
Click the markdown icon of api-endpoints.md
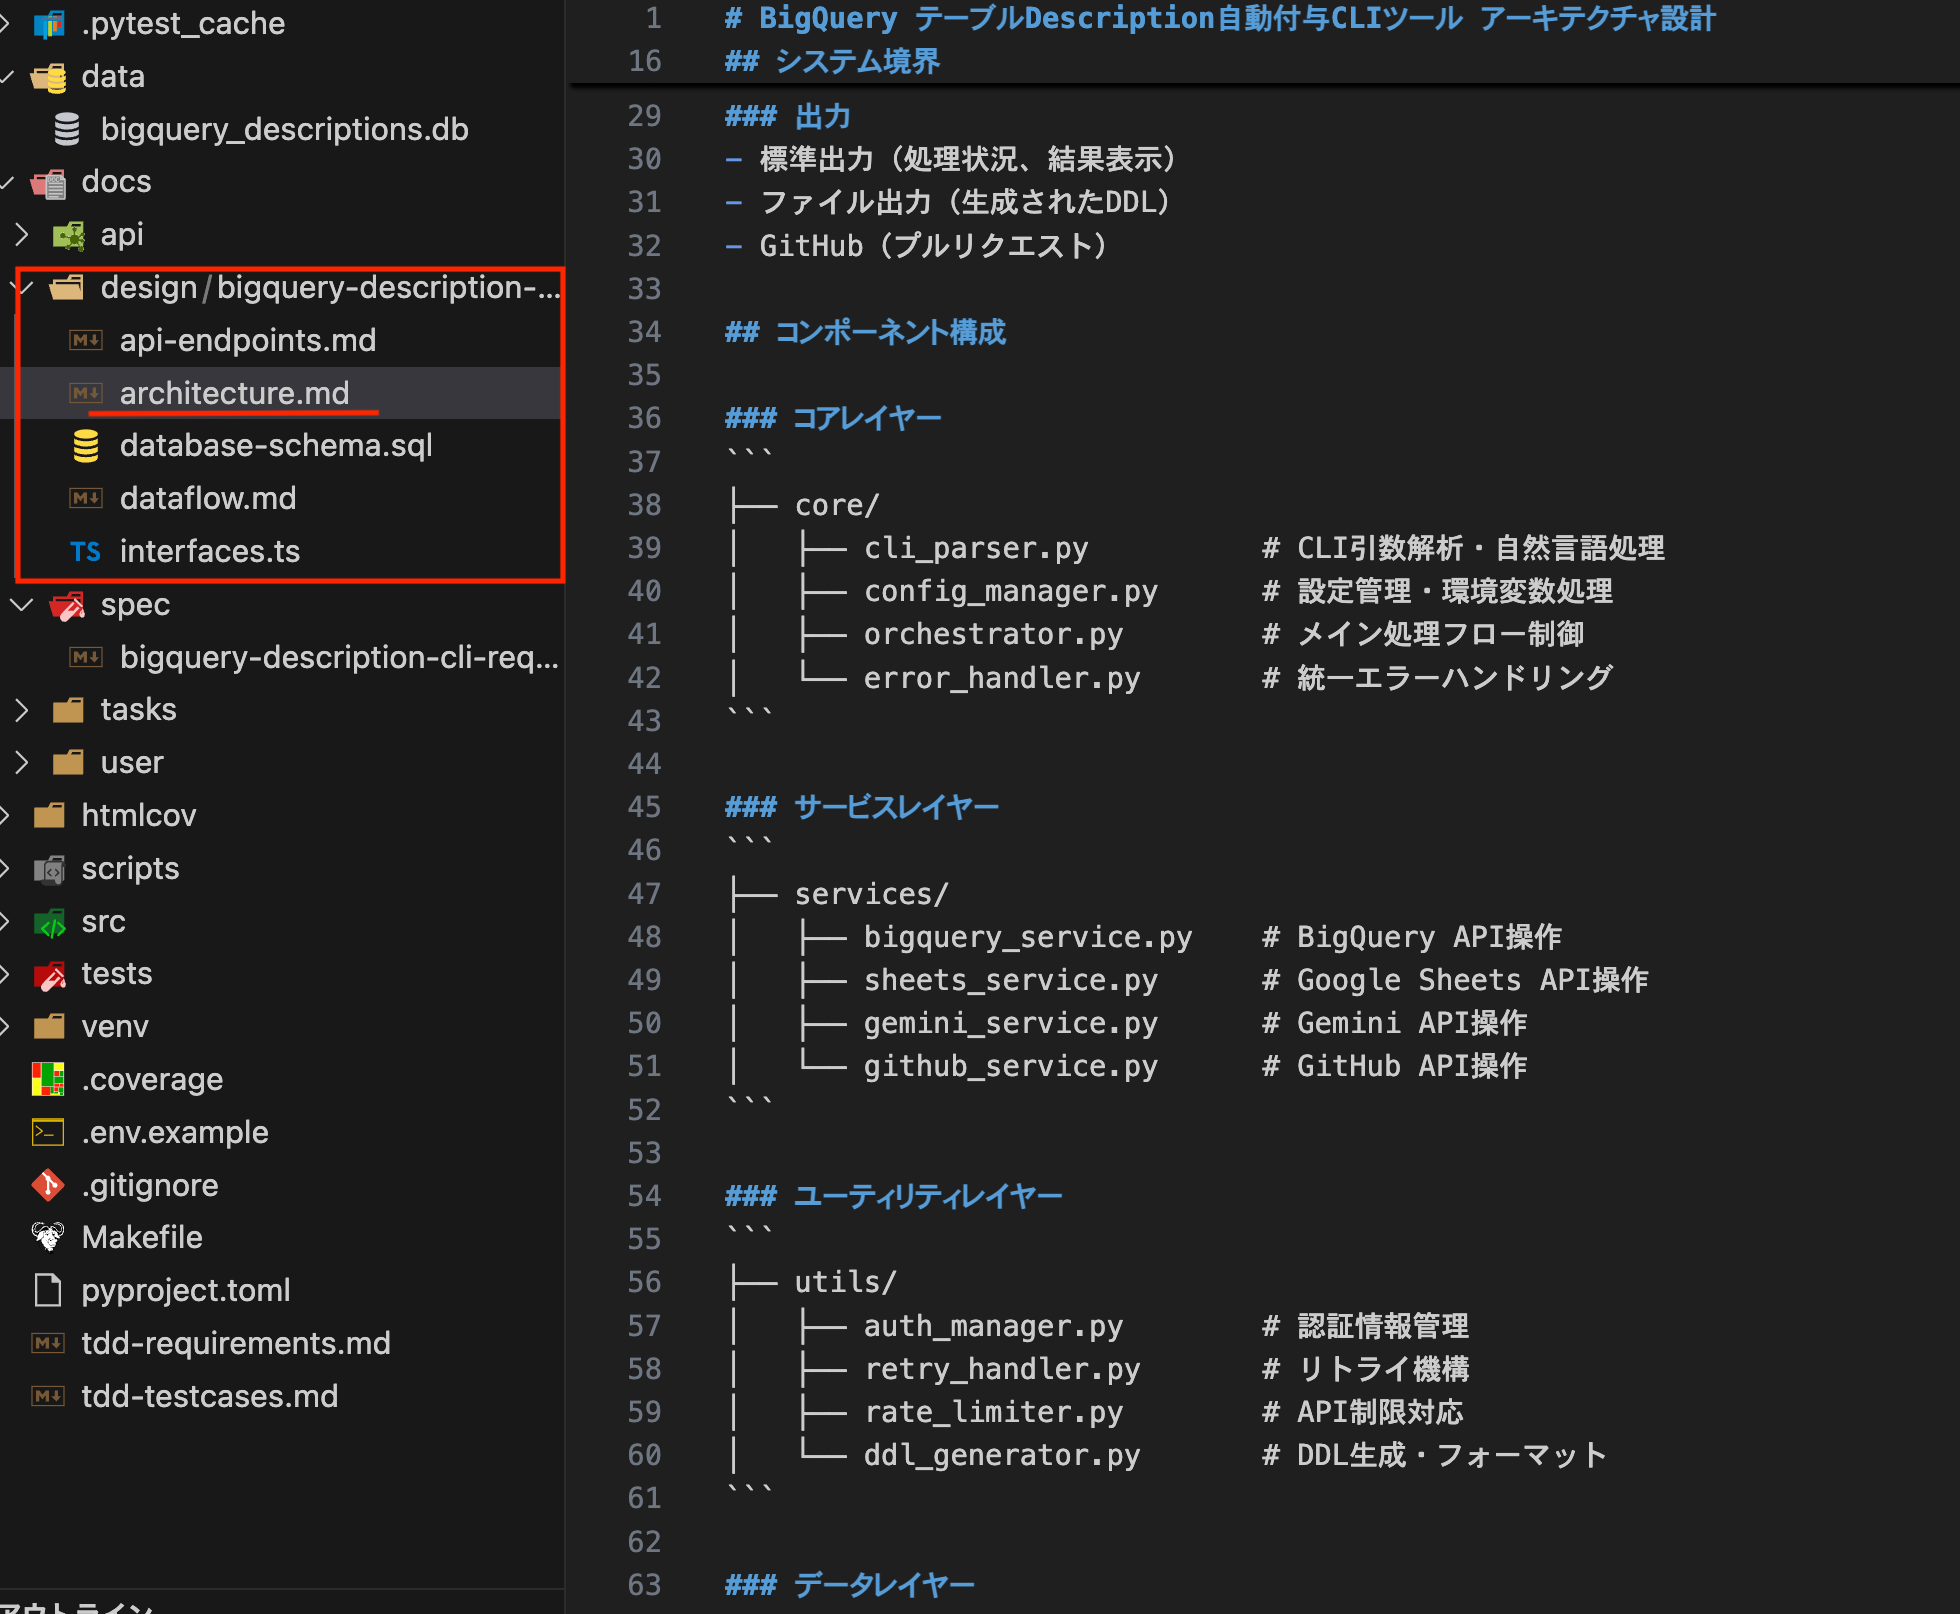click(x=86, y=340)
